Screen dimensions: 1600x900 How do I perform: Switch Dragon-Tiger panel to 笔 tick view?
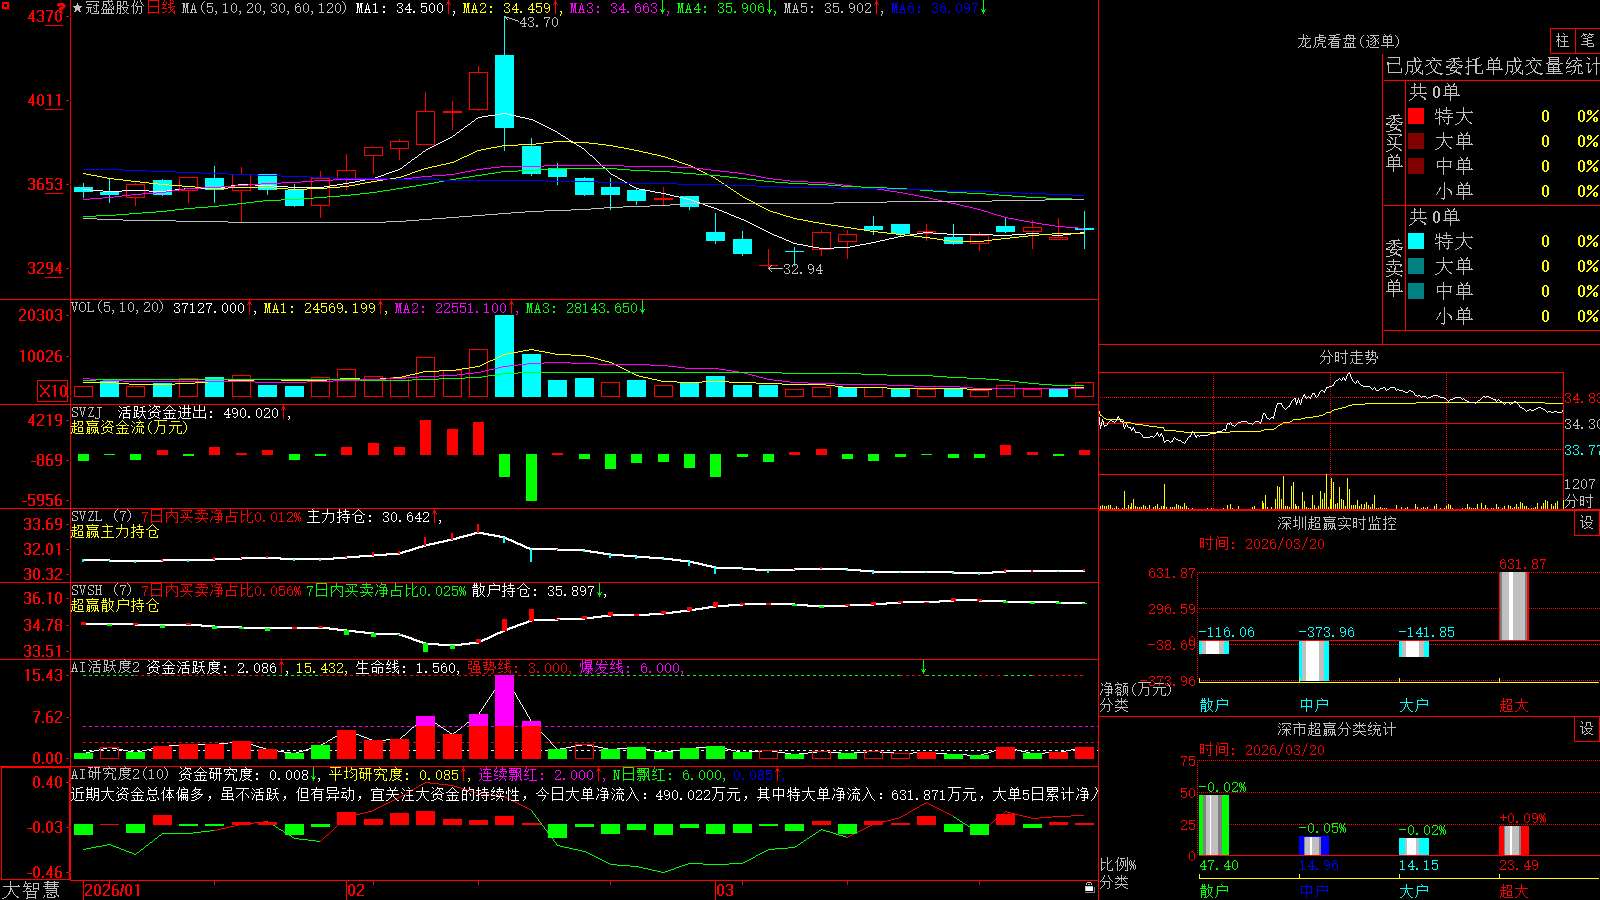point(1588,40)
